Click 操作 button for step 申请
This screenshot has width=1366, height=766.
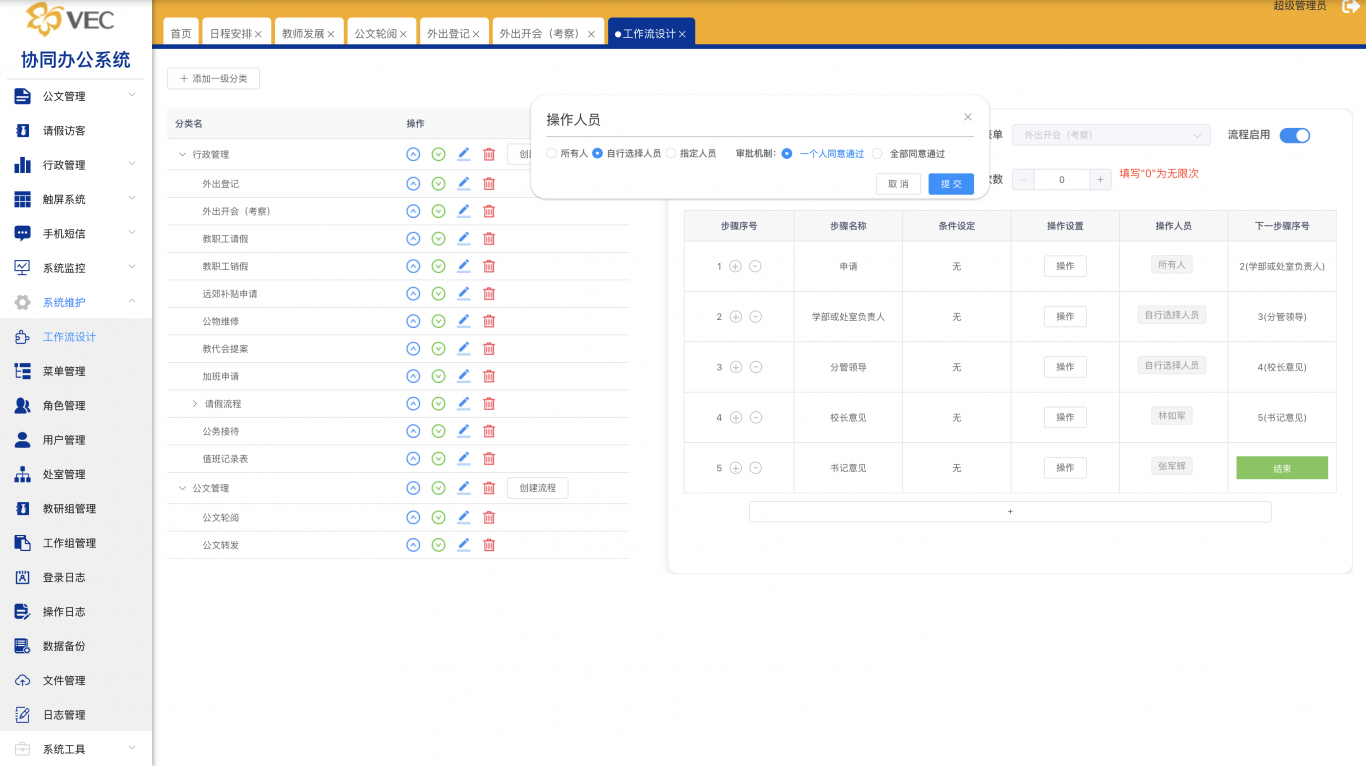[x=1065, y=266]
